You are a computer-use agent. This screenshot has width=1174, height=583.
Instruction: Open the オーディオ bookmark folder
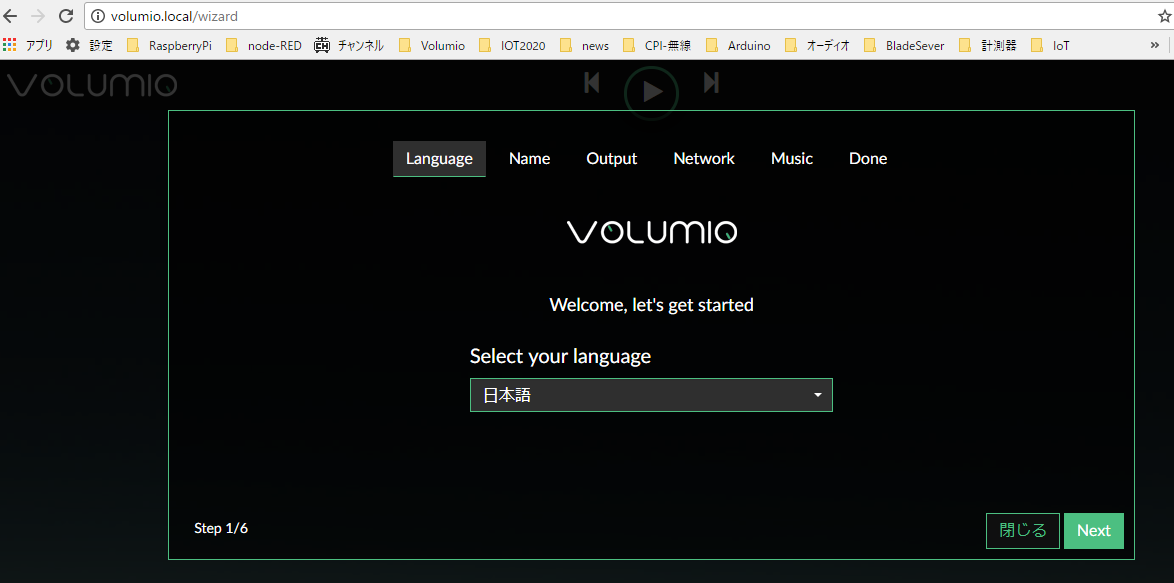click(x=818, y=46)
